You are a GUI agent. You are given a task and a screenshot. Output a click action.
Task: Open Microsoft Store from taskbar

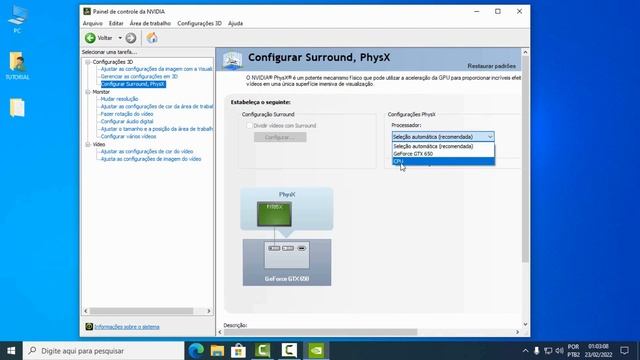[x=238, y=351]
